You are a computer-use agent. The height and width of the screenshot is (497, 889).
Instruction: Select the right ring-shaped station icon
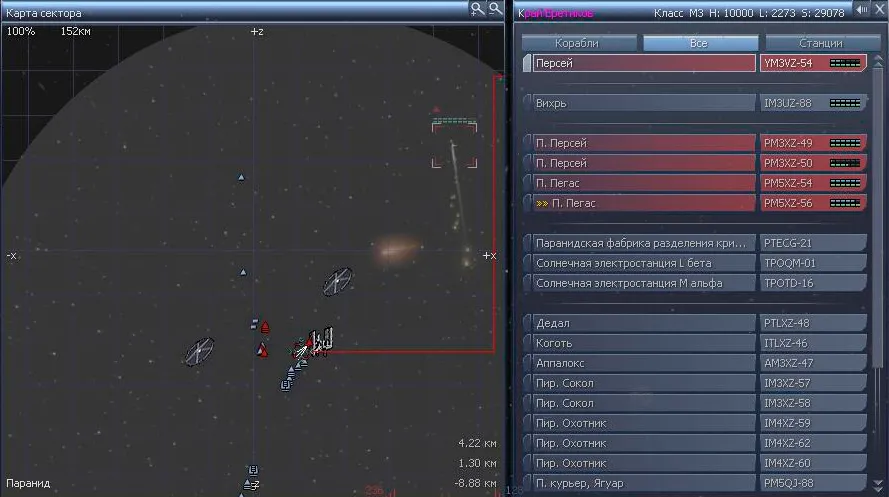pos(337,281)
